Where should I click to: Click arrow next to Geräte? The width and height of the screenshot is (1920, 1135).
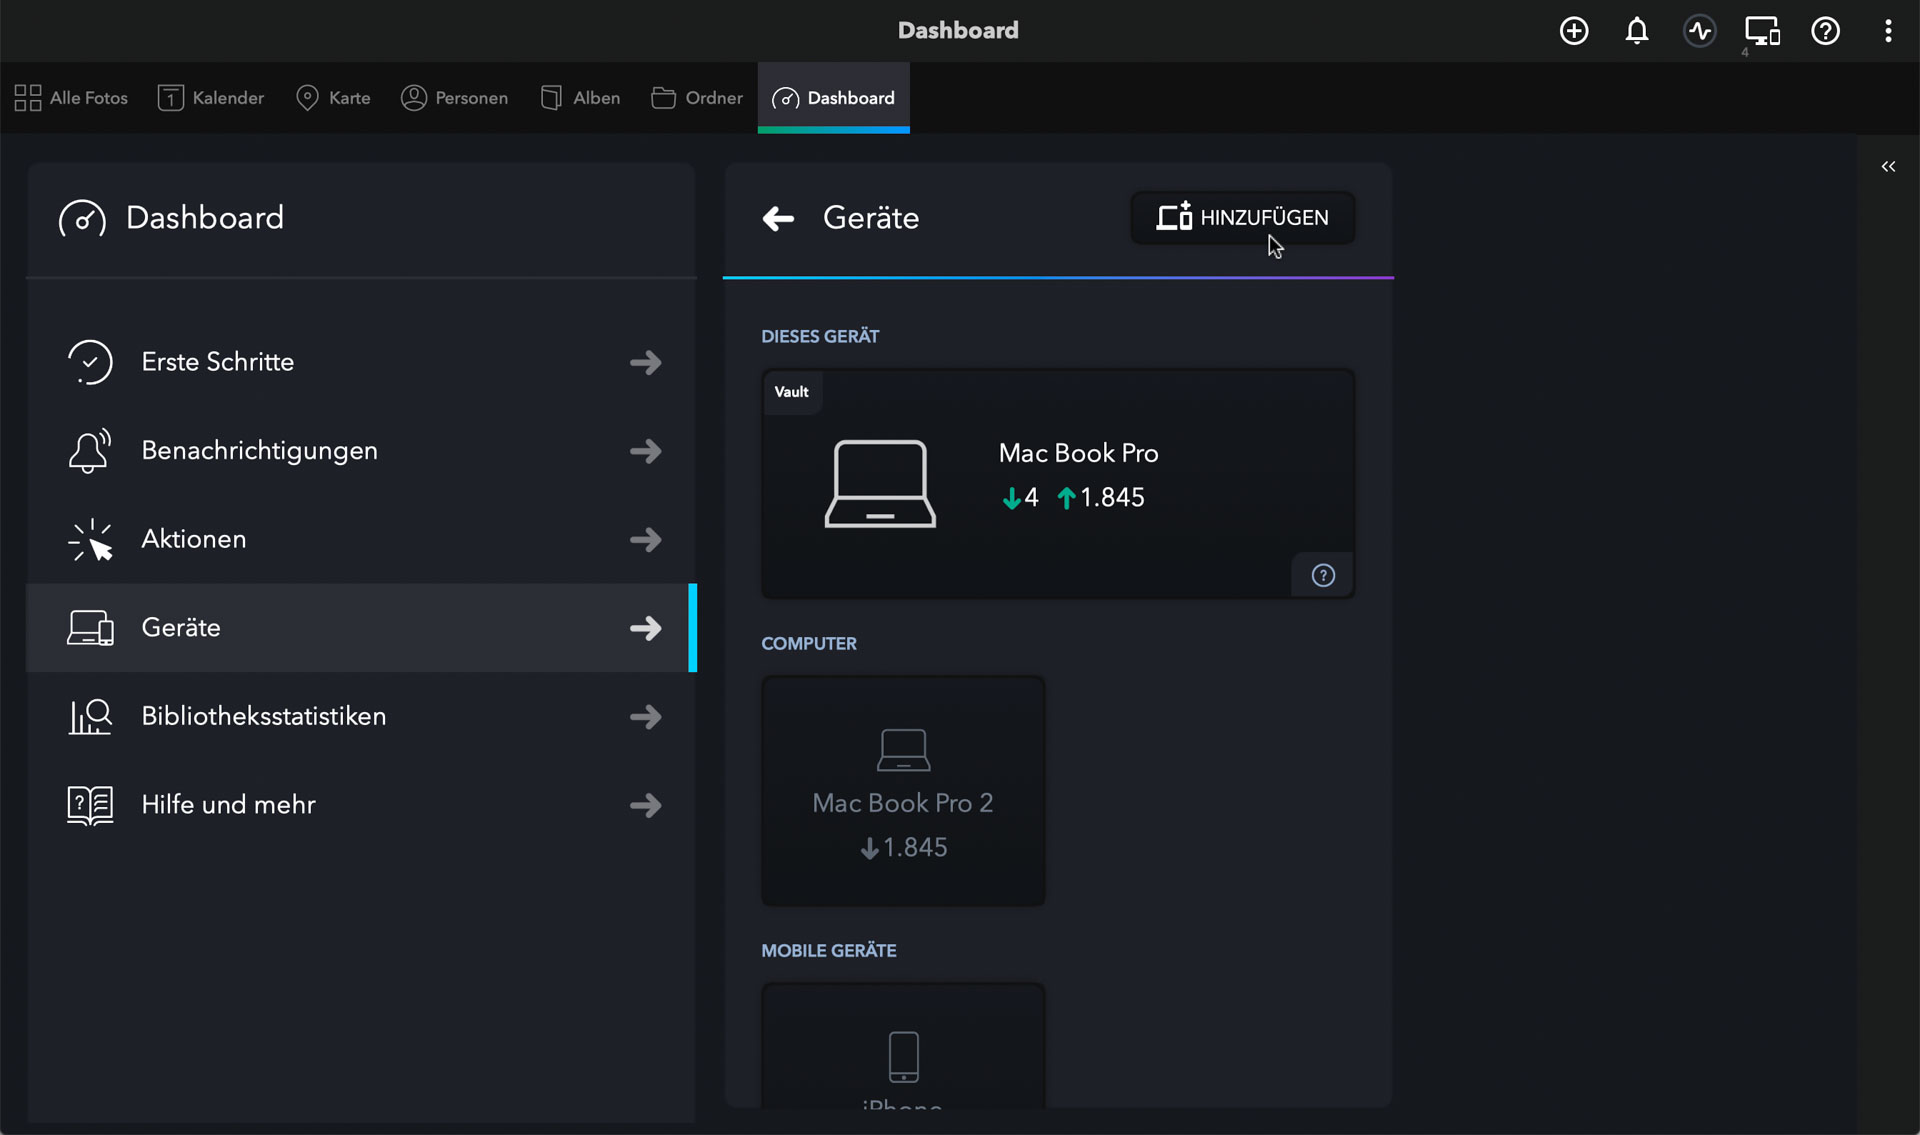646,628
